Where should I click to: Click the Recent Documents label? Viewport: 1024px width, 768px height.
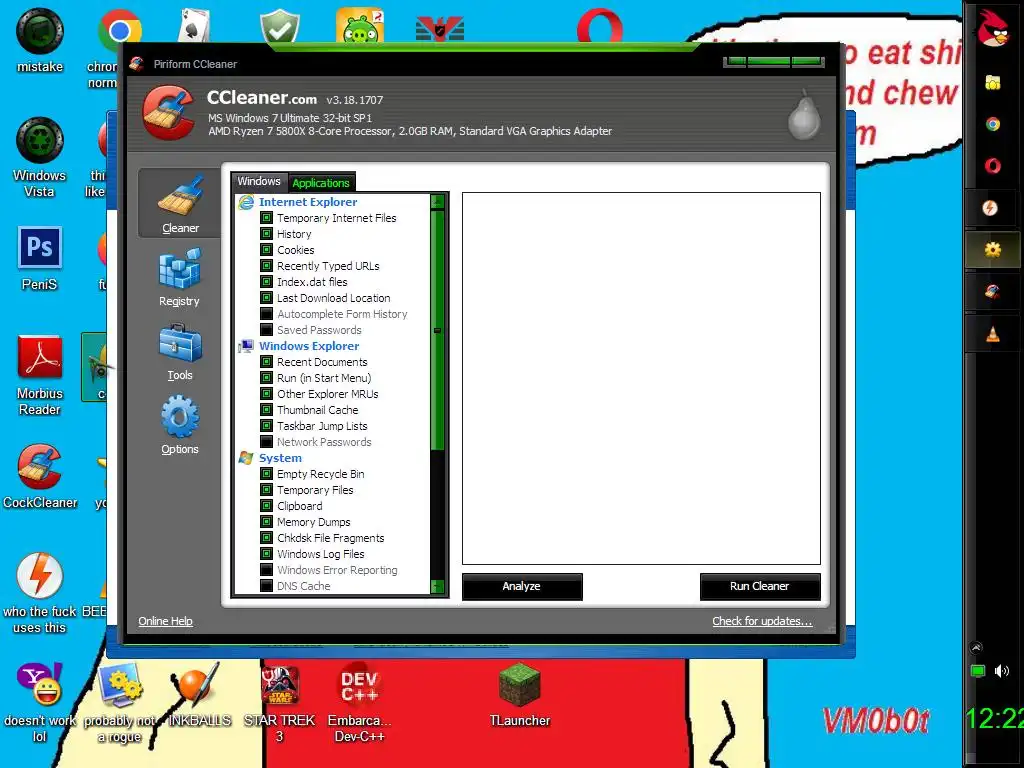[x=322, y=362]
